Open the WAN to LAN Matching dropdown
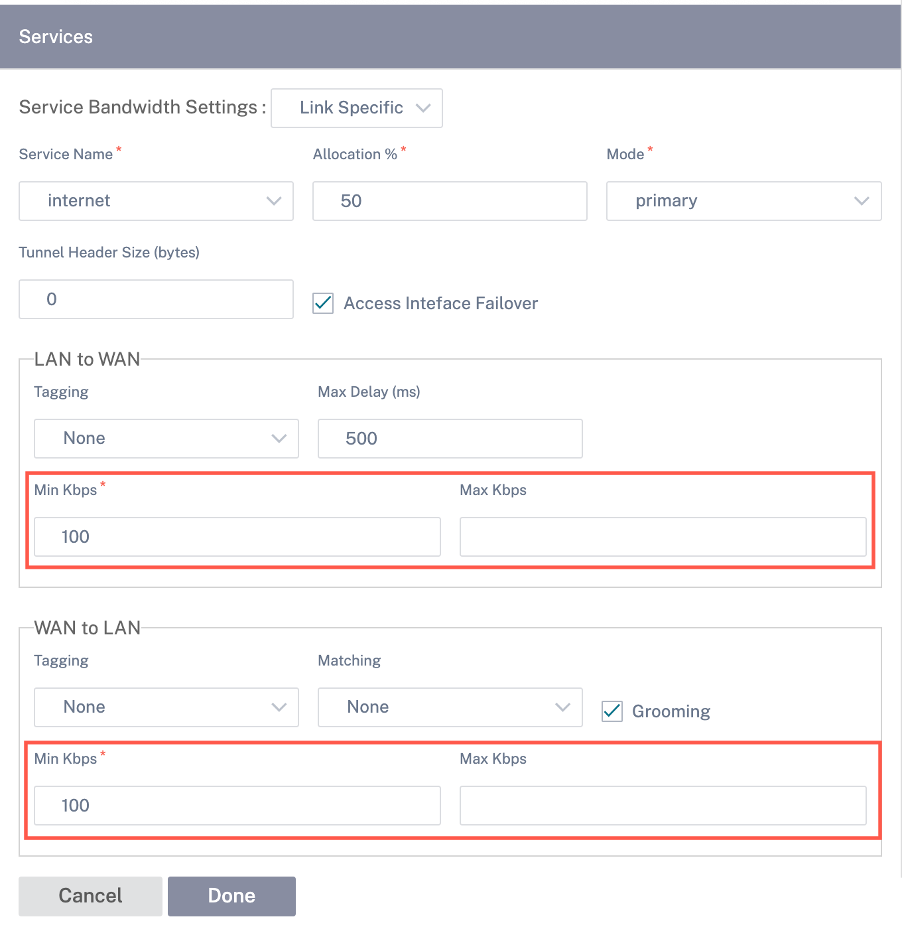Image resolution: width=902 pixels, height=930 pixels. 450,707
